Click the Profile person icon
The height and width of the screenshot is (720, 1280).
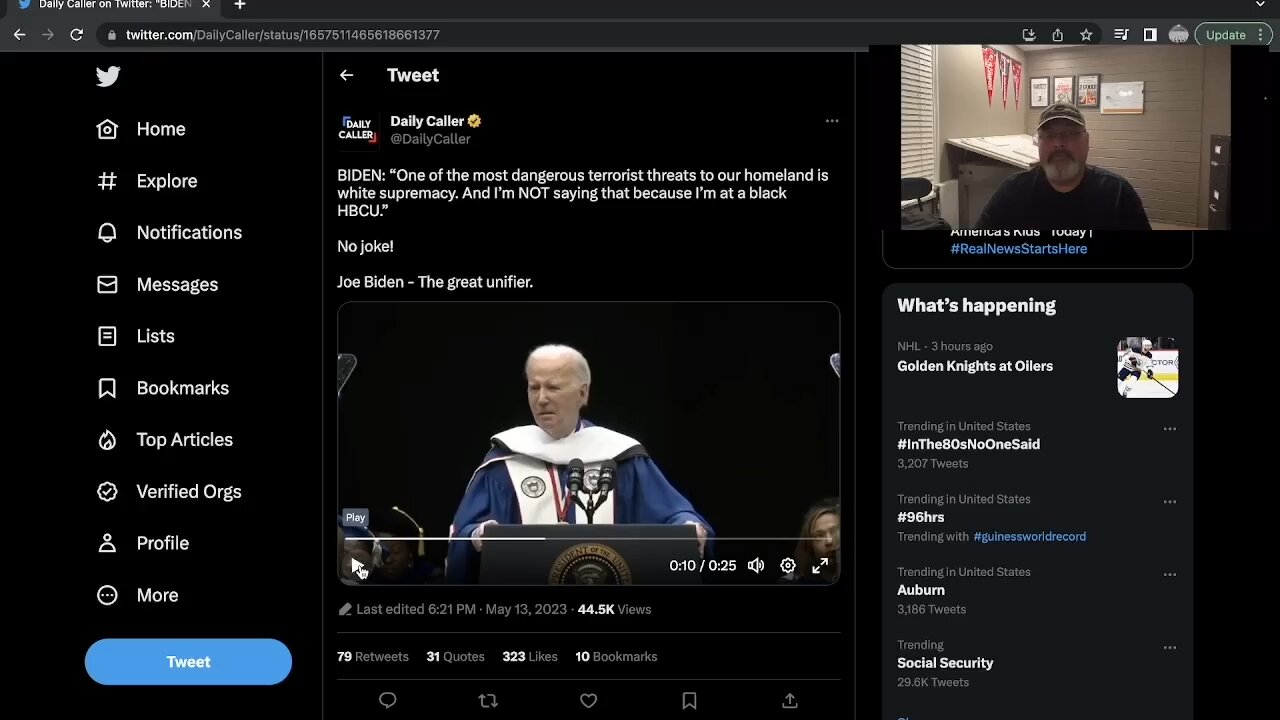tap(107, 543)
